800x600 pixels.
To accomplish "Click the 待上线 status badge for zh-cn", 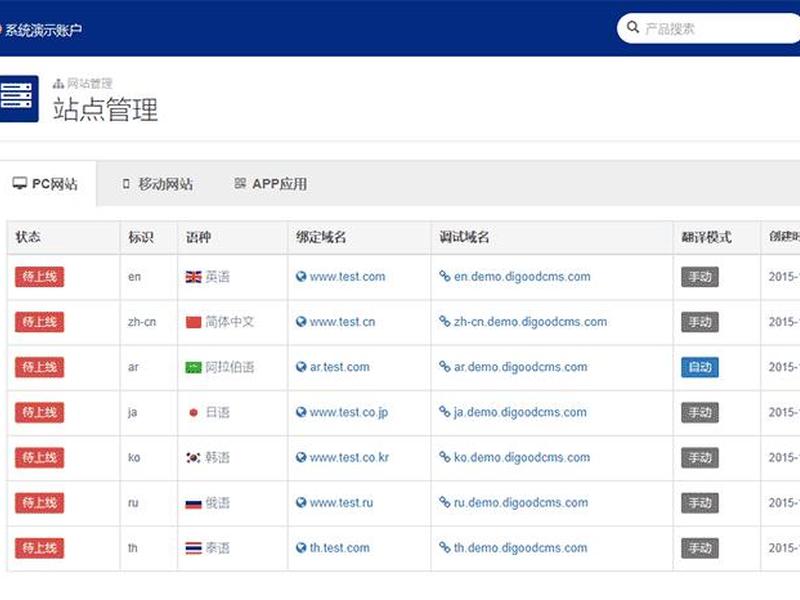I will pos(39,322).
